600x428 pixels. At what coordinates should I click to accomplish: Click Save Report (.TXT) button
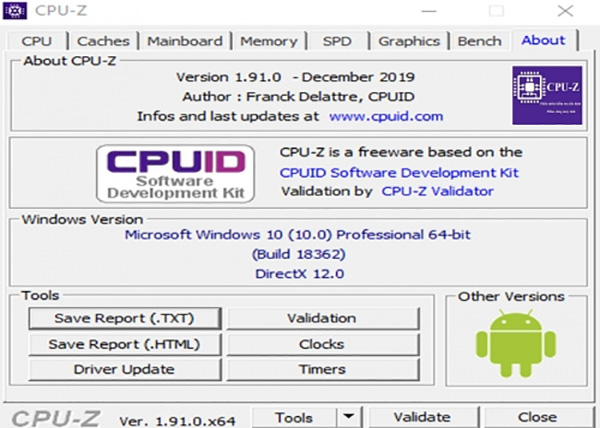tap(125, 318)
